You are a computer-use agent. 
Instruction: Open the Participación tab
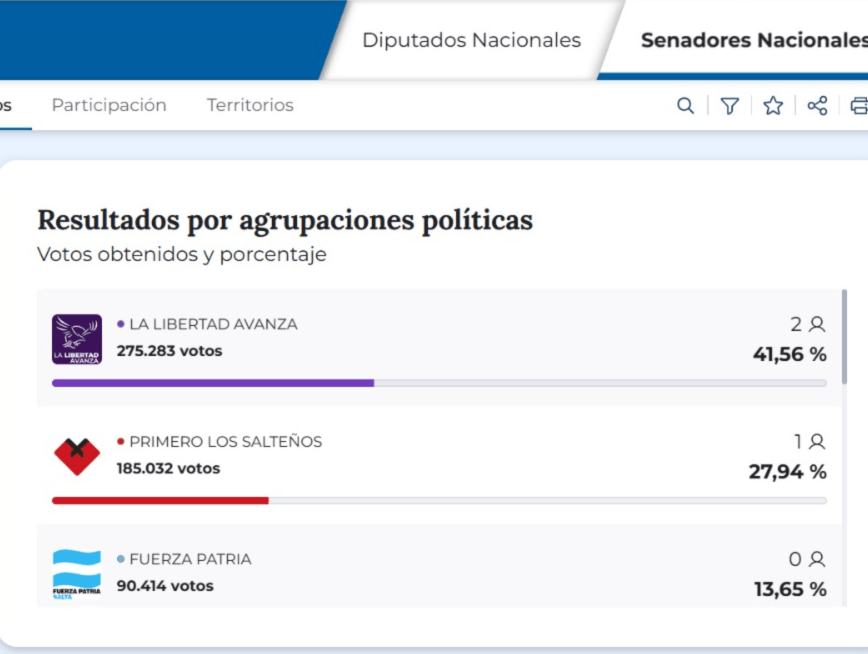pyautogui.click(x=109, y=105)
